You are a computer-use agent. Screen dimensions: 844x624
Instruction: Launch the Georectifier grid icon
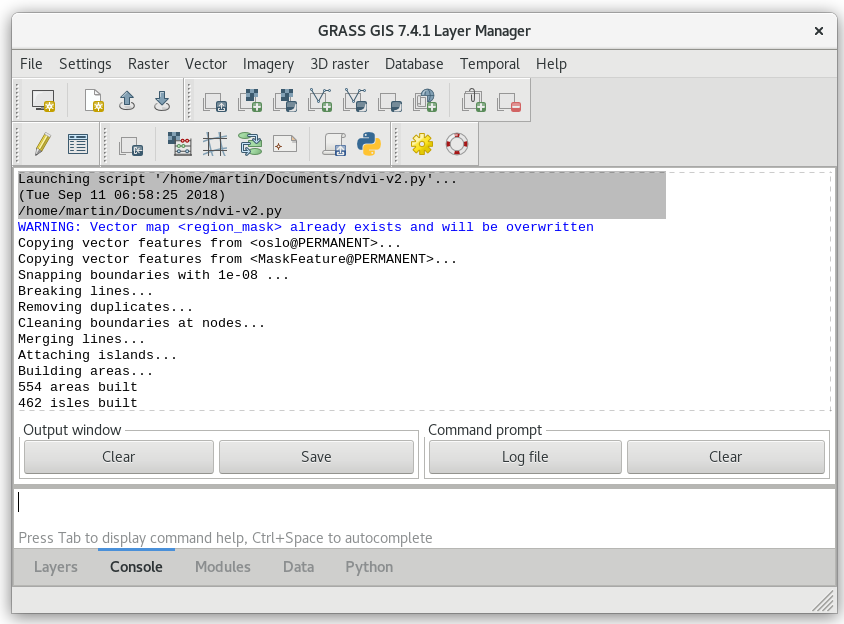(x=215, y=144)
